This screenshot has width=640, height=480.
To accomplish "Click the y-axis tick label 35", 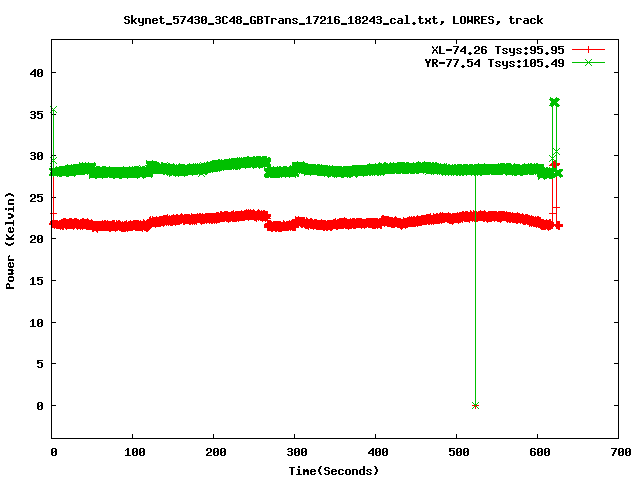I will coord(36,115).
